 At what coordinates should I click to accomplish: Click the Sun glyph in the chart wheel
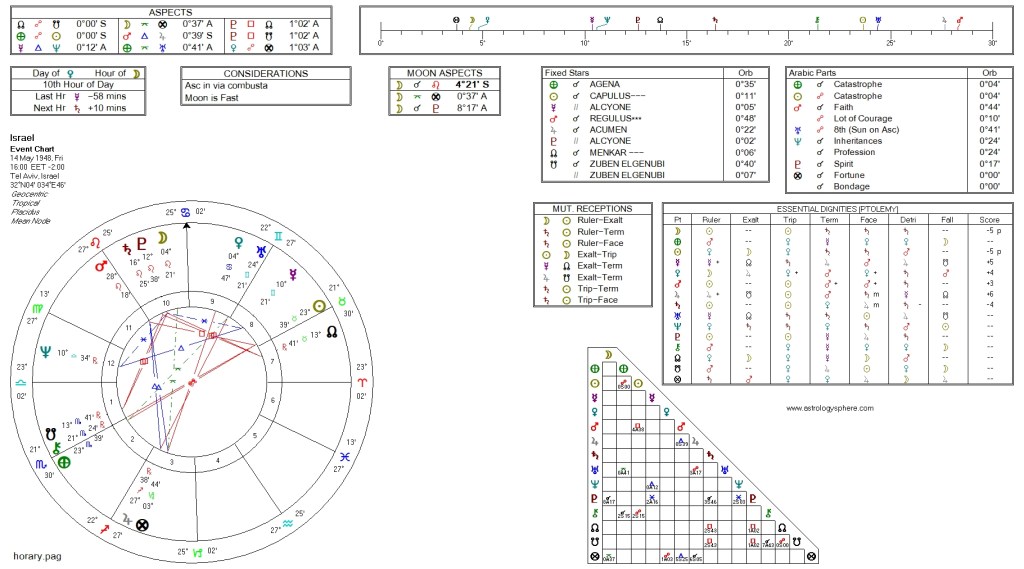pyautogui.click(x=319, y=307)
